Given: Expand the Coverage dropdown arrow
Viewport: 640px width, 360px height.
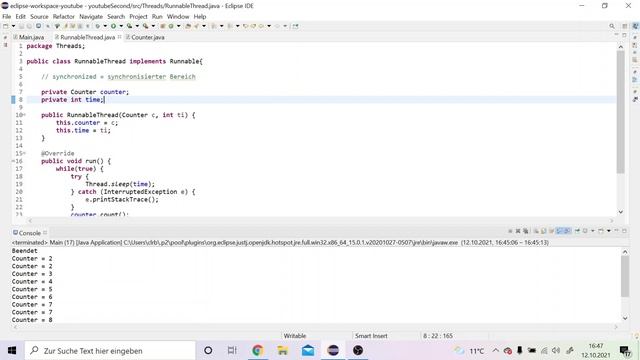Looking at the screenshot, I should coord(137,26).
